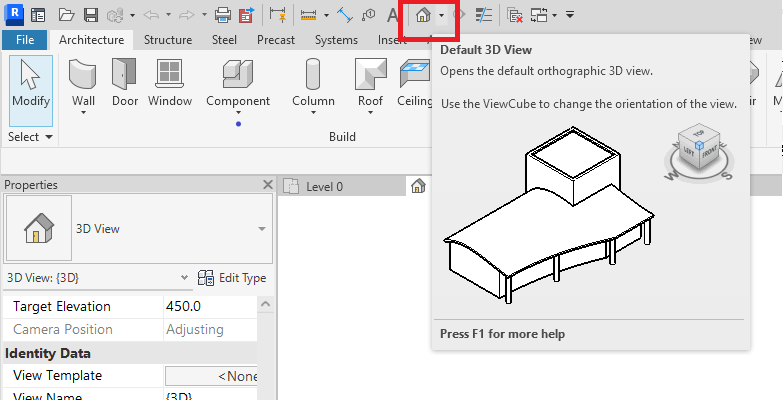Expand the Select panel dropdown

30,137
